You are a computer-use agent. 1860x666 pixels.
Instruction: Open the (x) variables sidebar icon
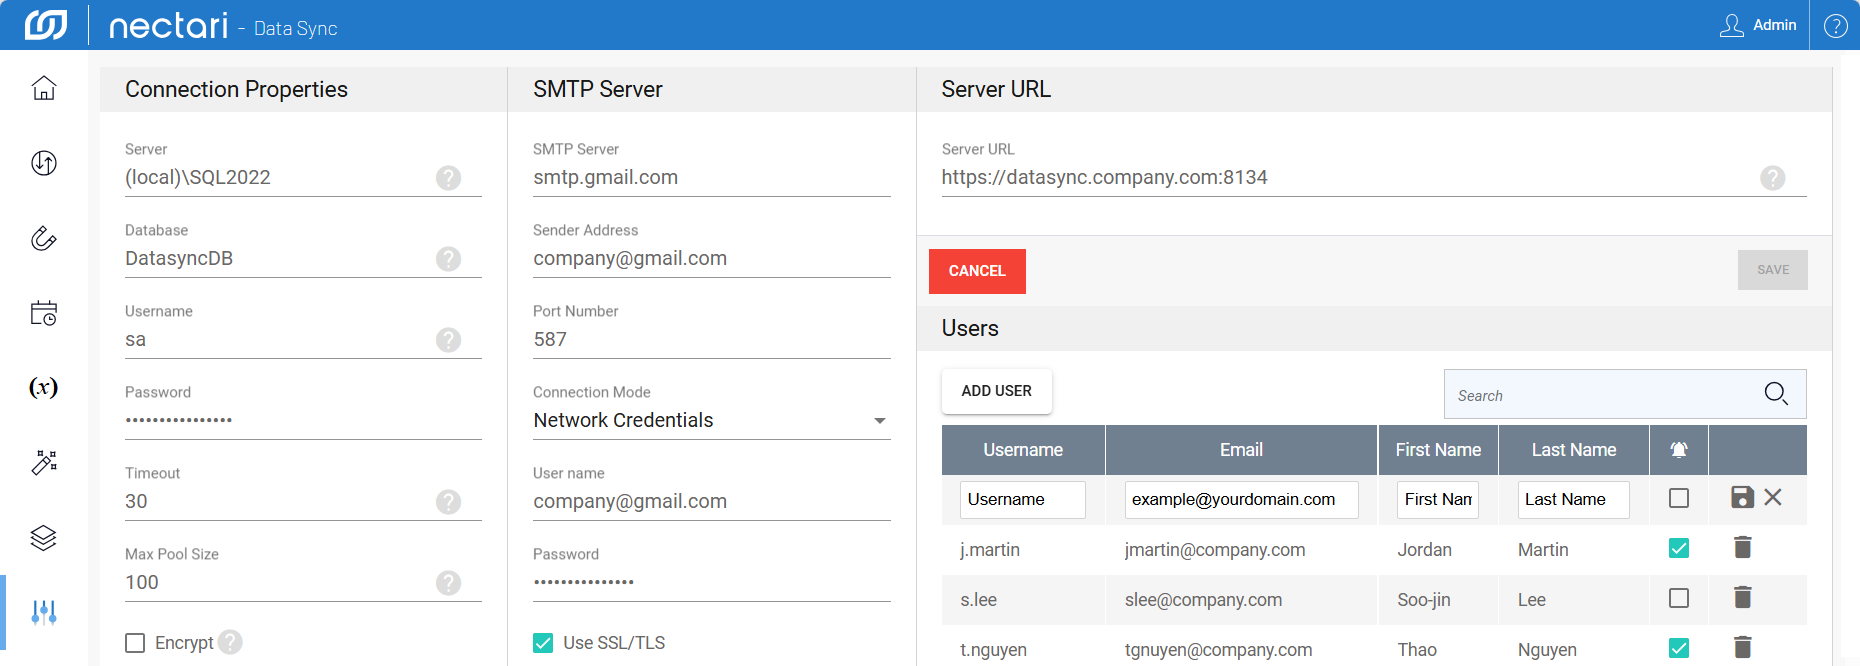[x=44, y=387]
